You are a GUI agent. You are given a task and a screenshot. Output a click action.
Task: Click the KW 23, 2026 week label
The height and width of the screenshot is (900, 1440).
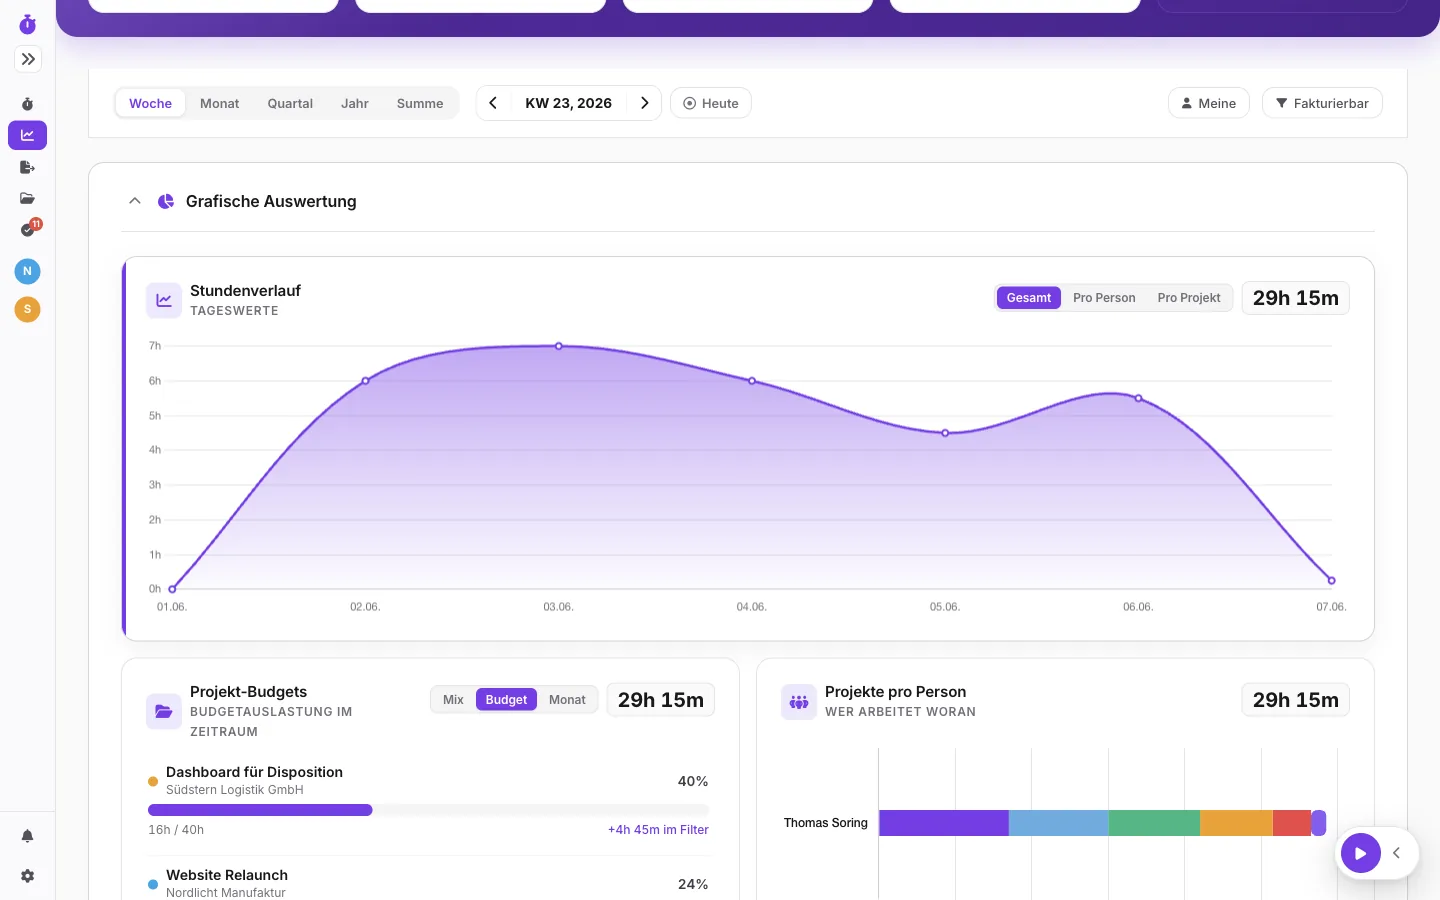[x=569, y=103]
